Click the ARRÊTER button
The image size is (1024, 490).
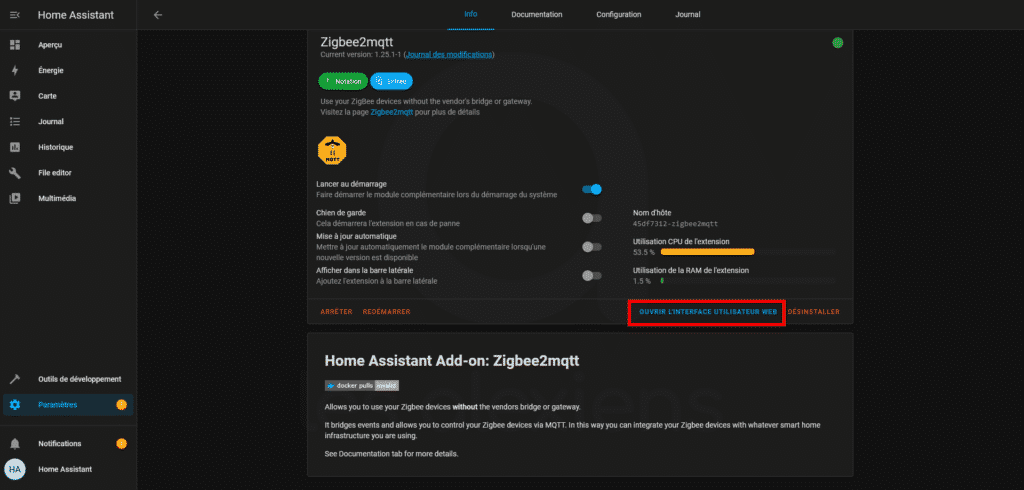[336, 312]
